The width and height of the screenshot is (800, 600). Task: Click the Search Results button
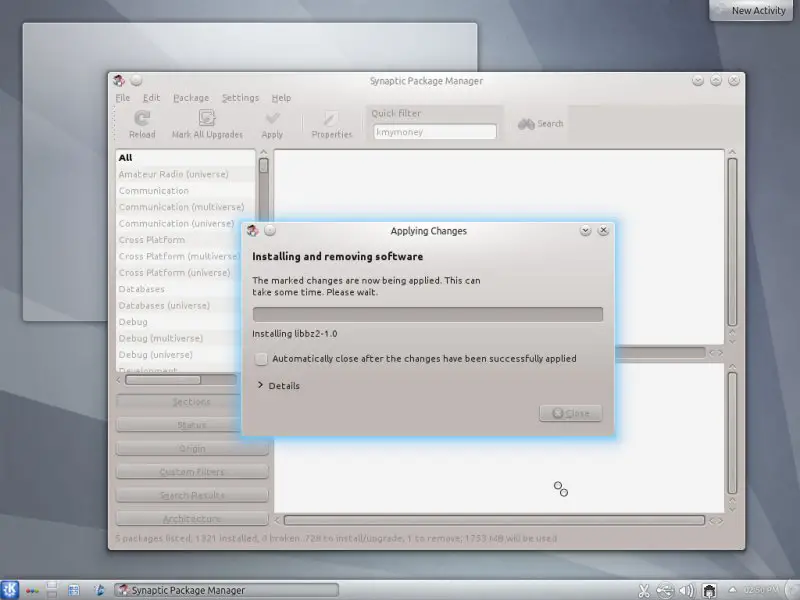point(192,495)
